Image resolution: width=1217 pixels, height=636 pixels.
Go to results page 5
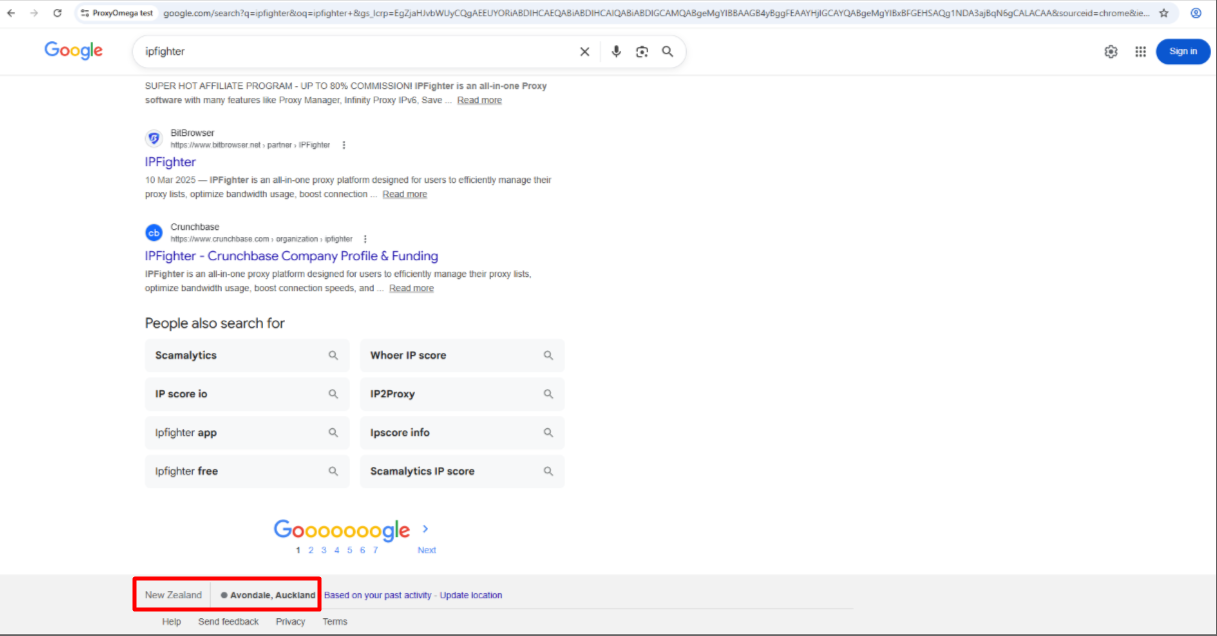(x=350, y=550)
